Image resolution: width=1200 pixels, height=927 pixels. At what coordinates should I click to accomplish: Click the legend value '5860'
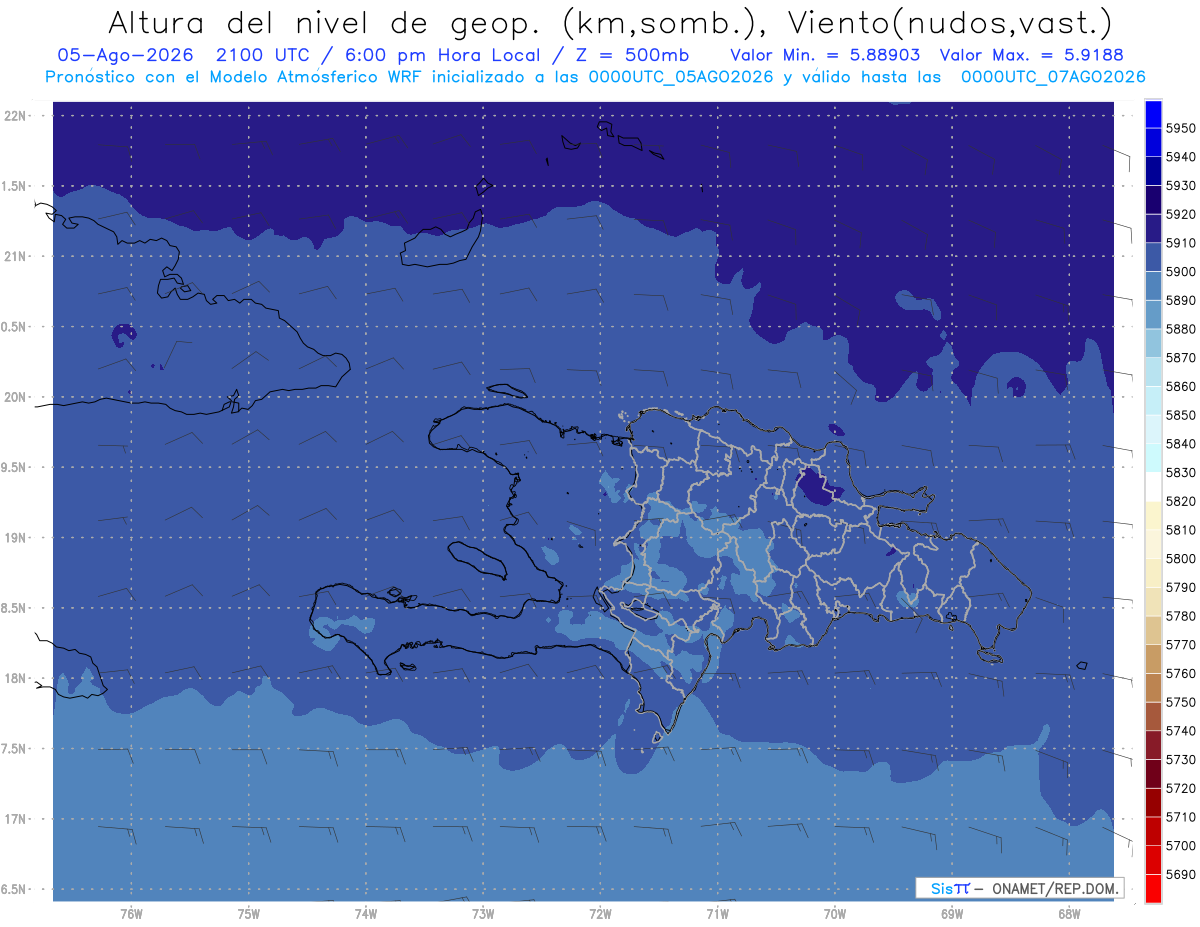[x=1181, y=386]
